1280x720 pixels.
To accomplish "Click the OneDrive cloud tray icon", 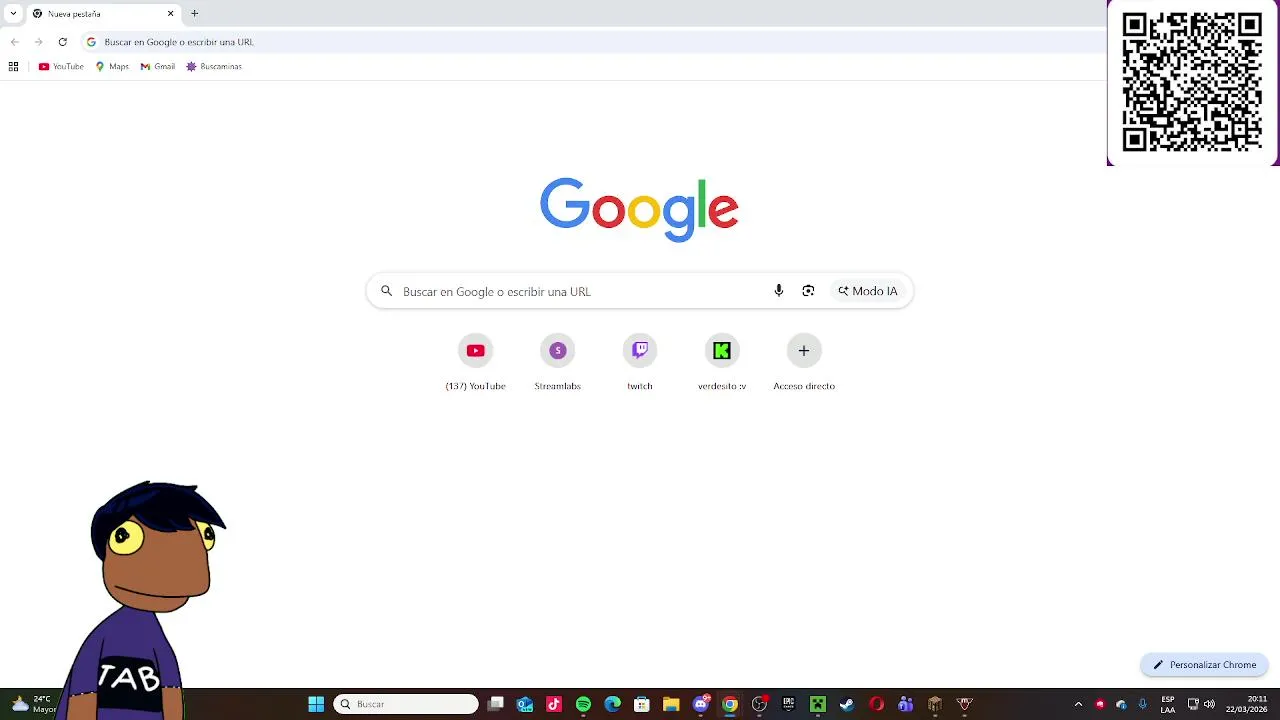I will (x=1121, y=704).
